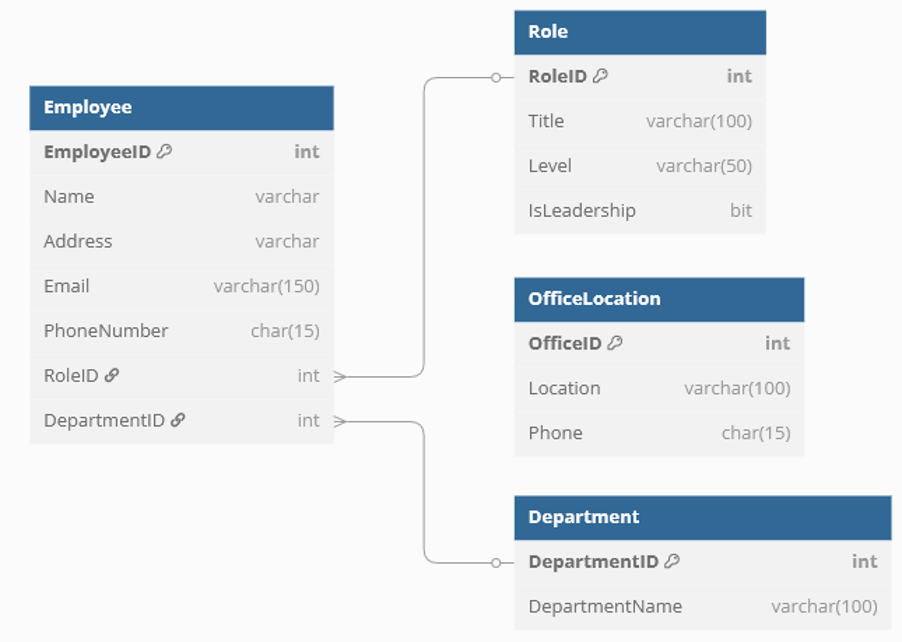Select the Location field in OfficeLocation
Screen dimensions: 902x642
(x=658, y=388)
